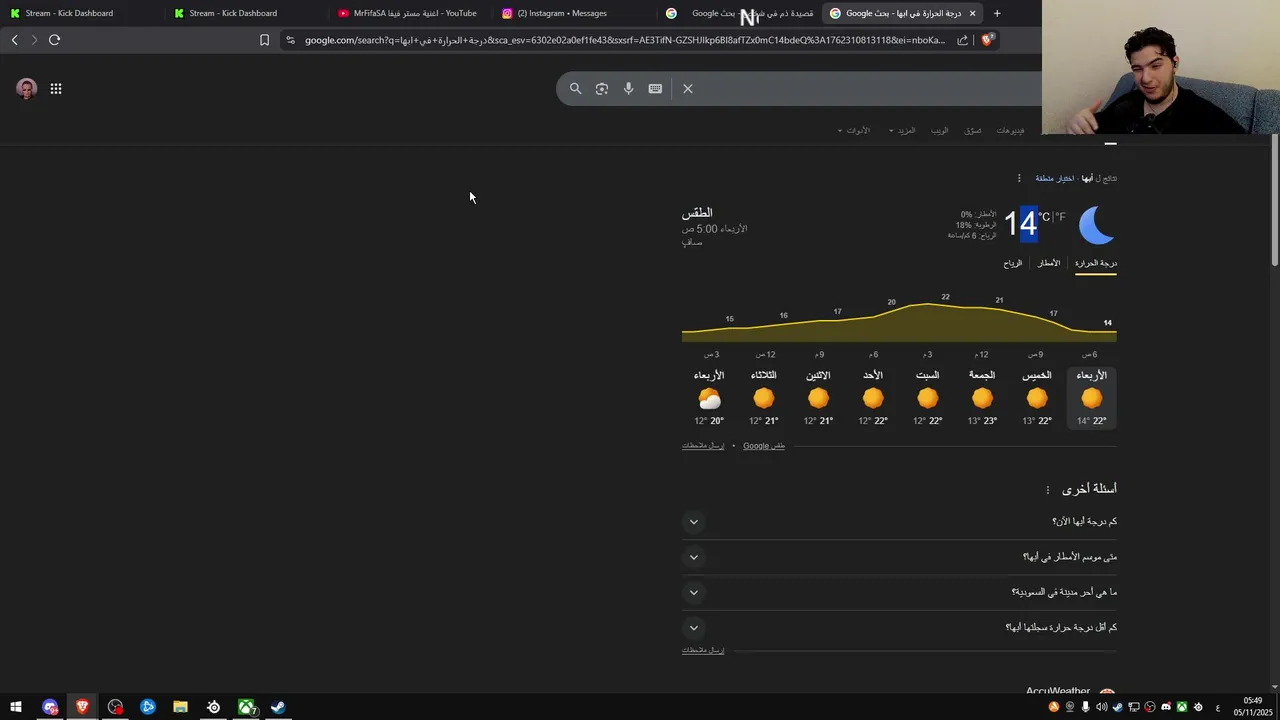Expand question كم أقل درجة حرارة سجلتها أبها؟
This screenshot has height=720, width=1280.
(x=899, y=628)
